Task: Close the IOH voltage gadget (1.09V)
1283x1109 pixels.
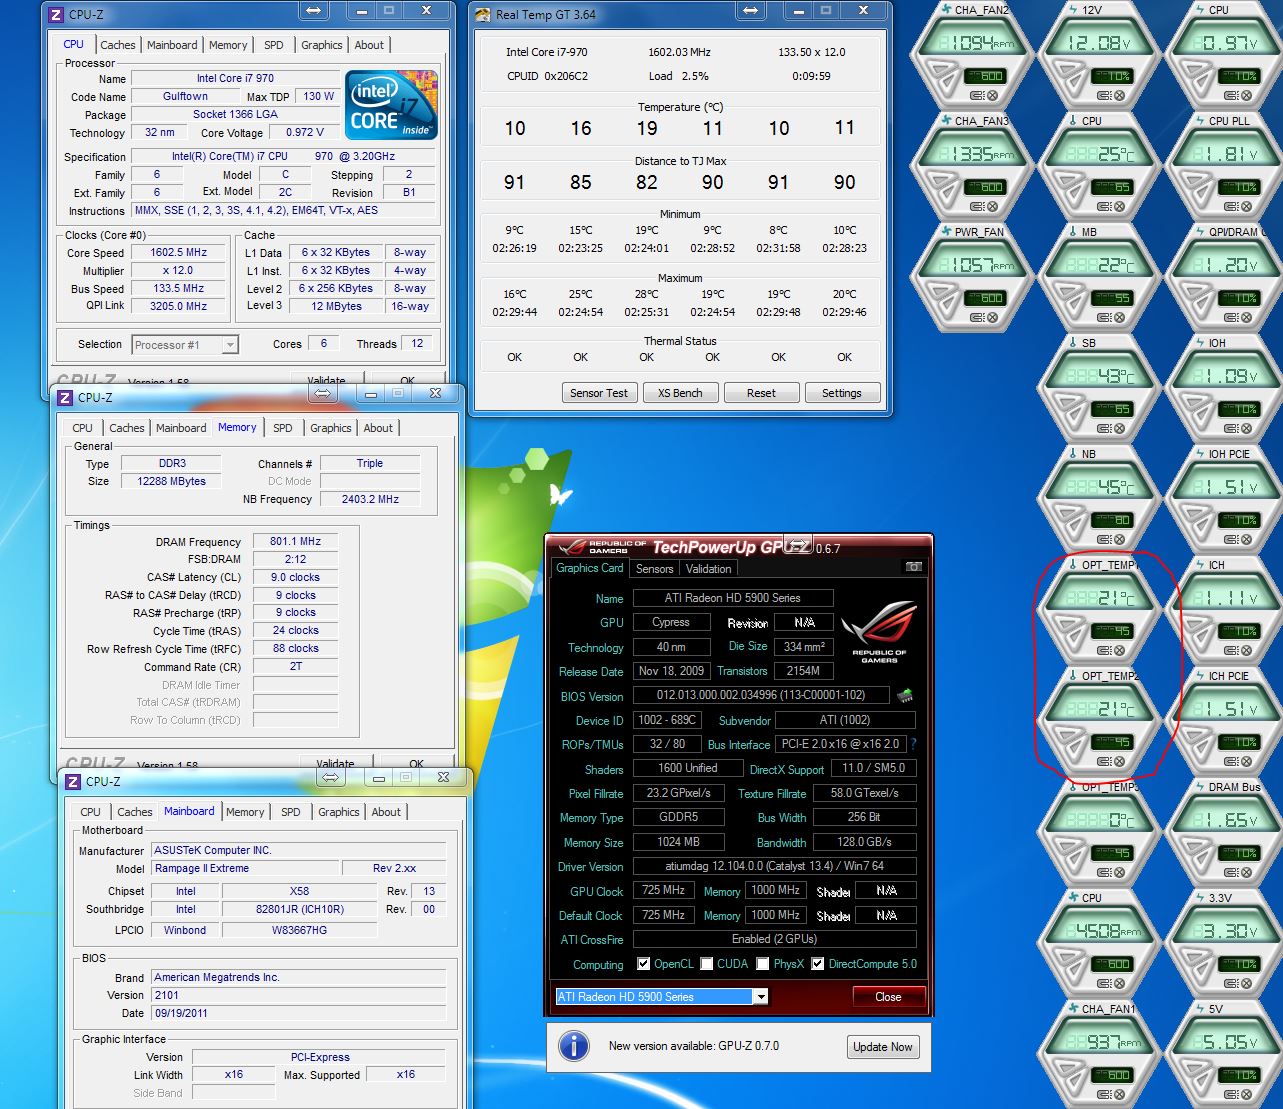Action: tap(1246, 428)
